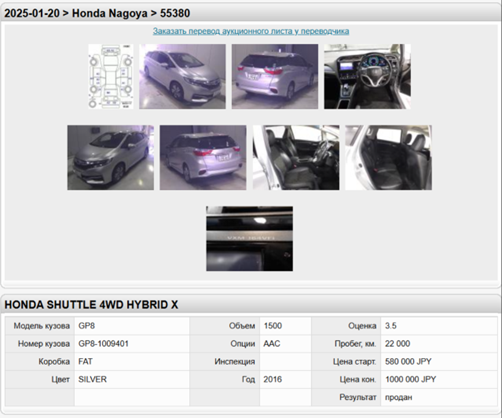This screenshot has width=502, height=418.
Task: Click the Оценка label
Action: tap(362, 326)
